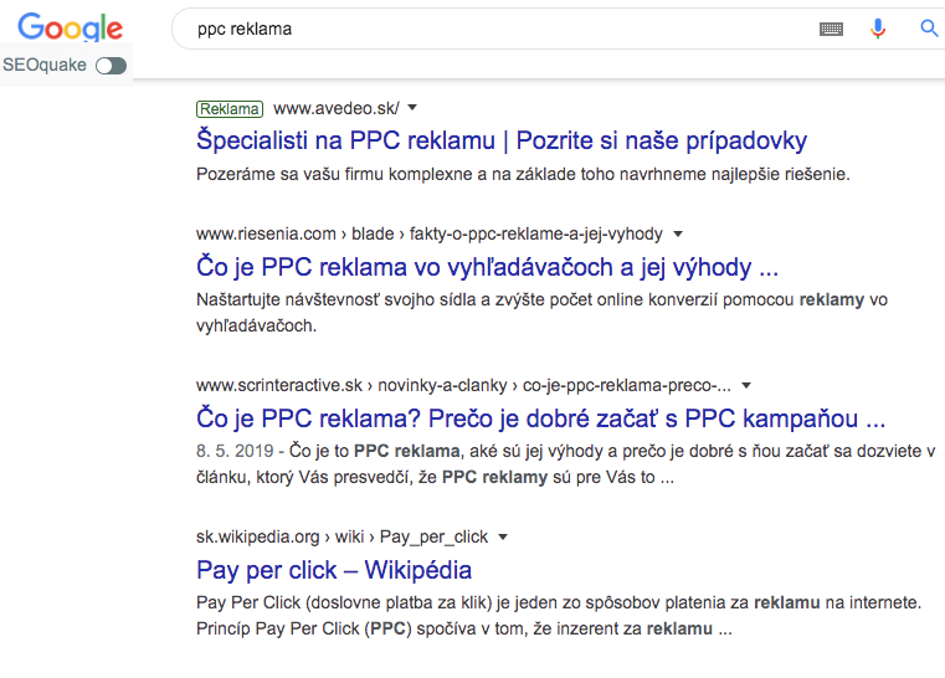Open the Špecialisti na PPC reklamu ad link
The height and width of the screenshot is (678, 945).
coord(501,140)
